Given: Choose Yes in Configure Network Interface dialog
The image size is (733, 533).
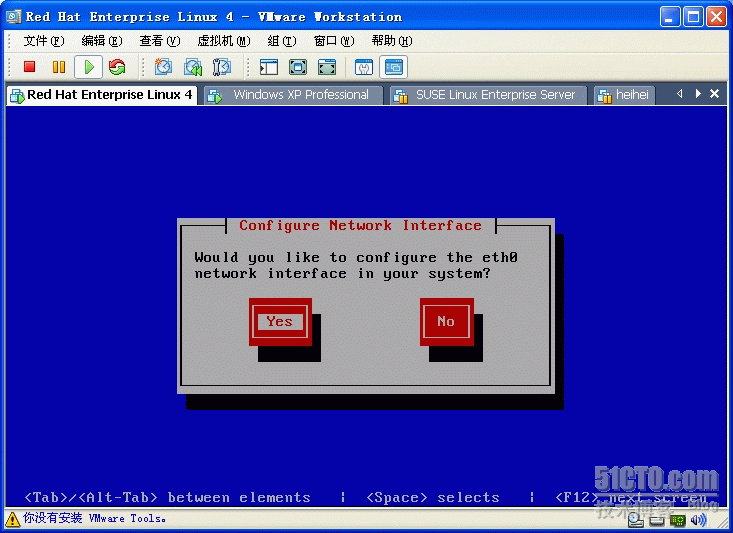Looking at the screenshot, I should coord(280,321).
